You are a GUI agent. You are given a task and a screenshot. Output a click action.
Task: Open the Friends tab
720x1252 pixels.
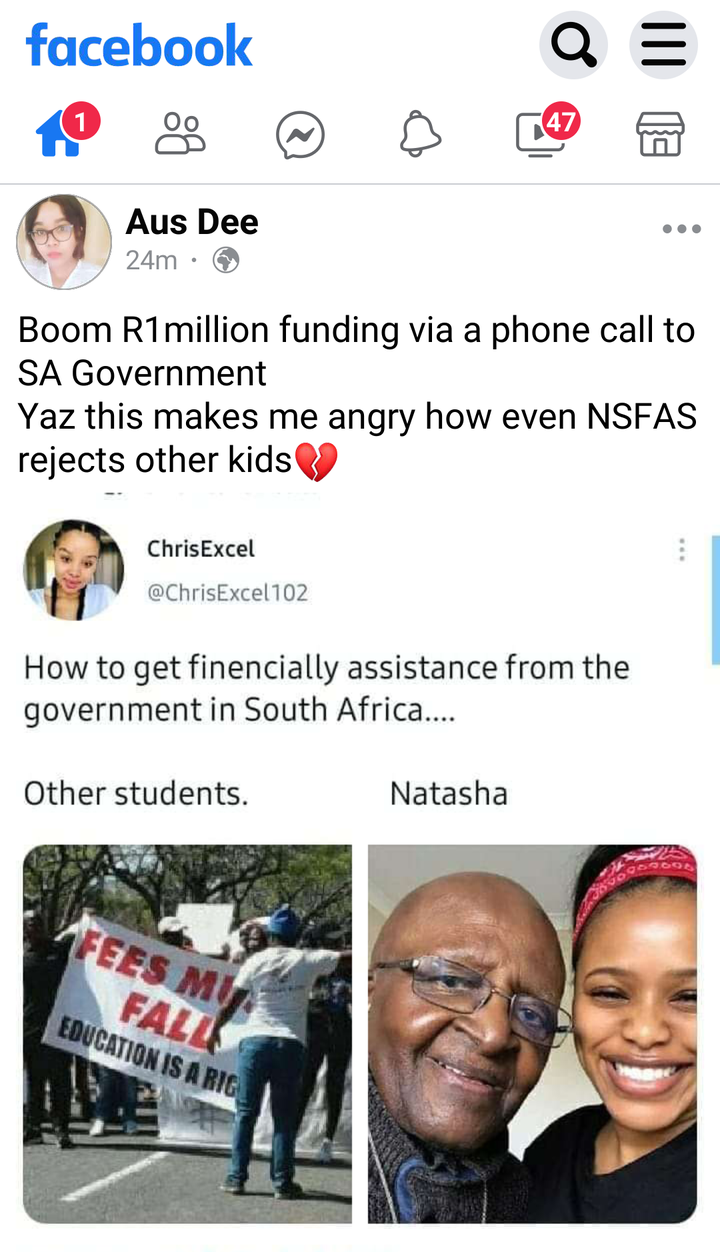pos(180,134)
